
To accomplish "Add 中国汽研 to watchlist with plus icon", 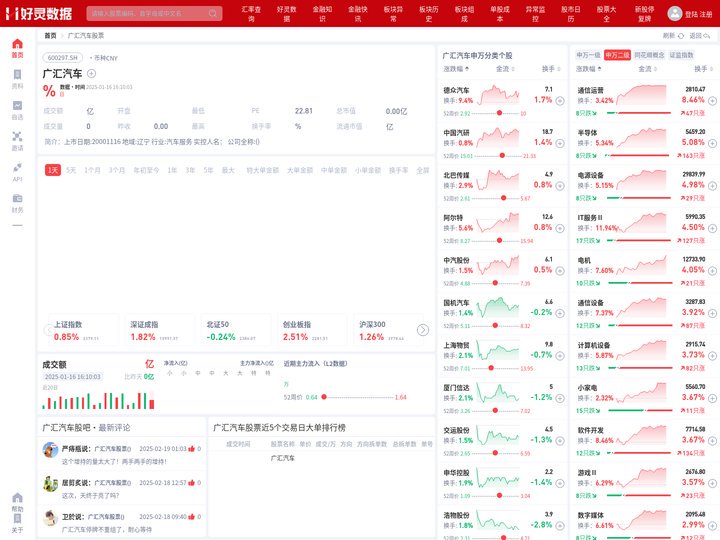I will point(560,143).
